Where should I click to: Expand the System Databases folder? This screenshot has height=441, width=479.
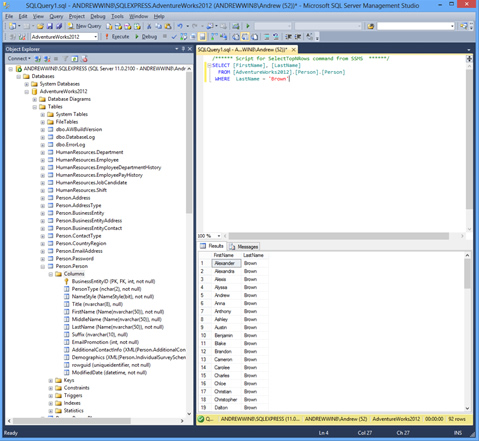pos(27,84)
